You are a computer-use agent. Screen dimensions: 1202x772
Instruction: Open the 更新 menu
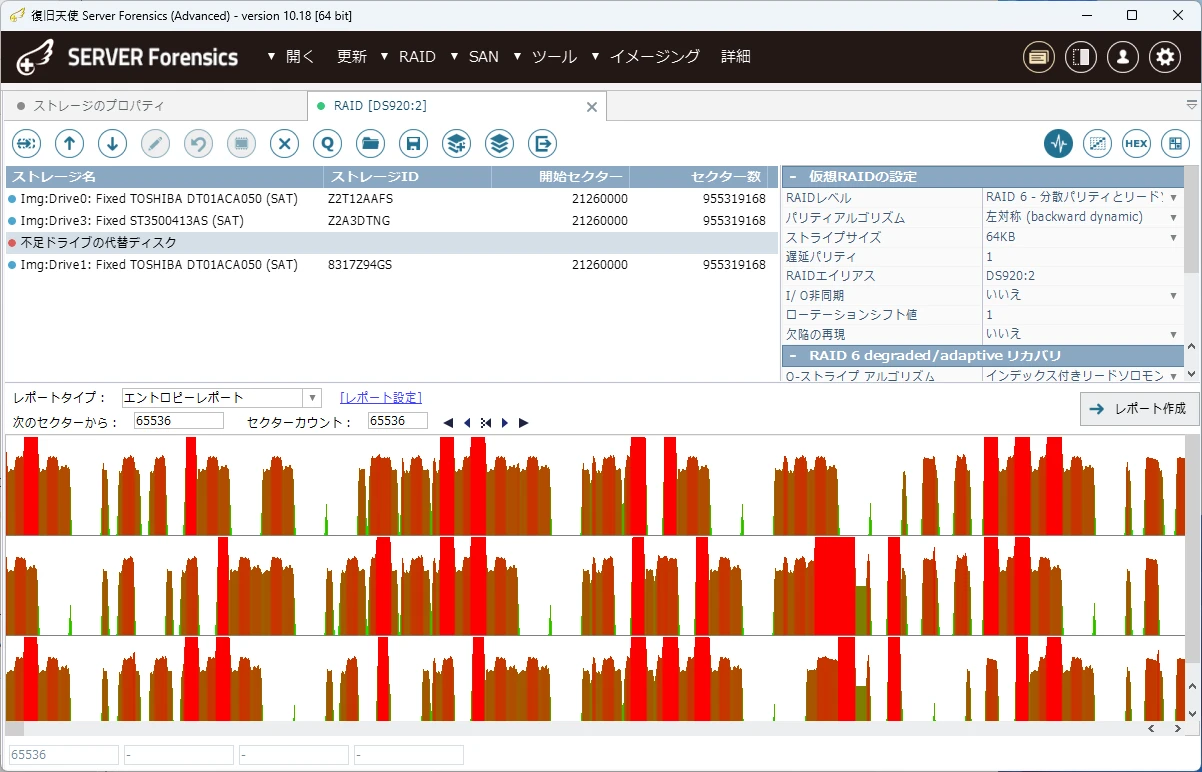352,57
